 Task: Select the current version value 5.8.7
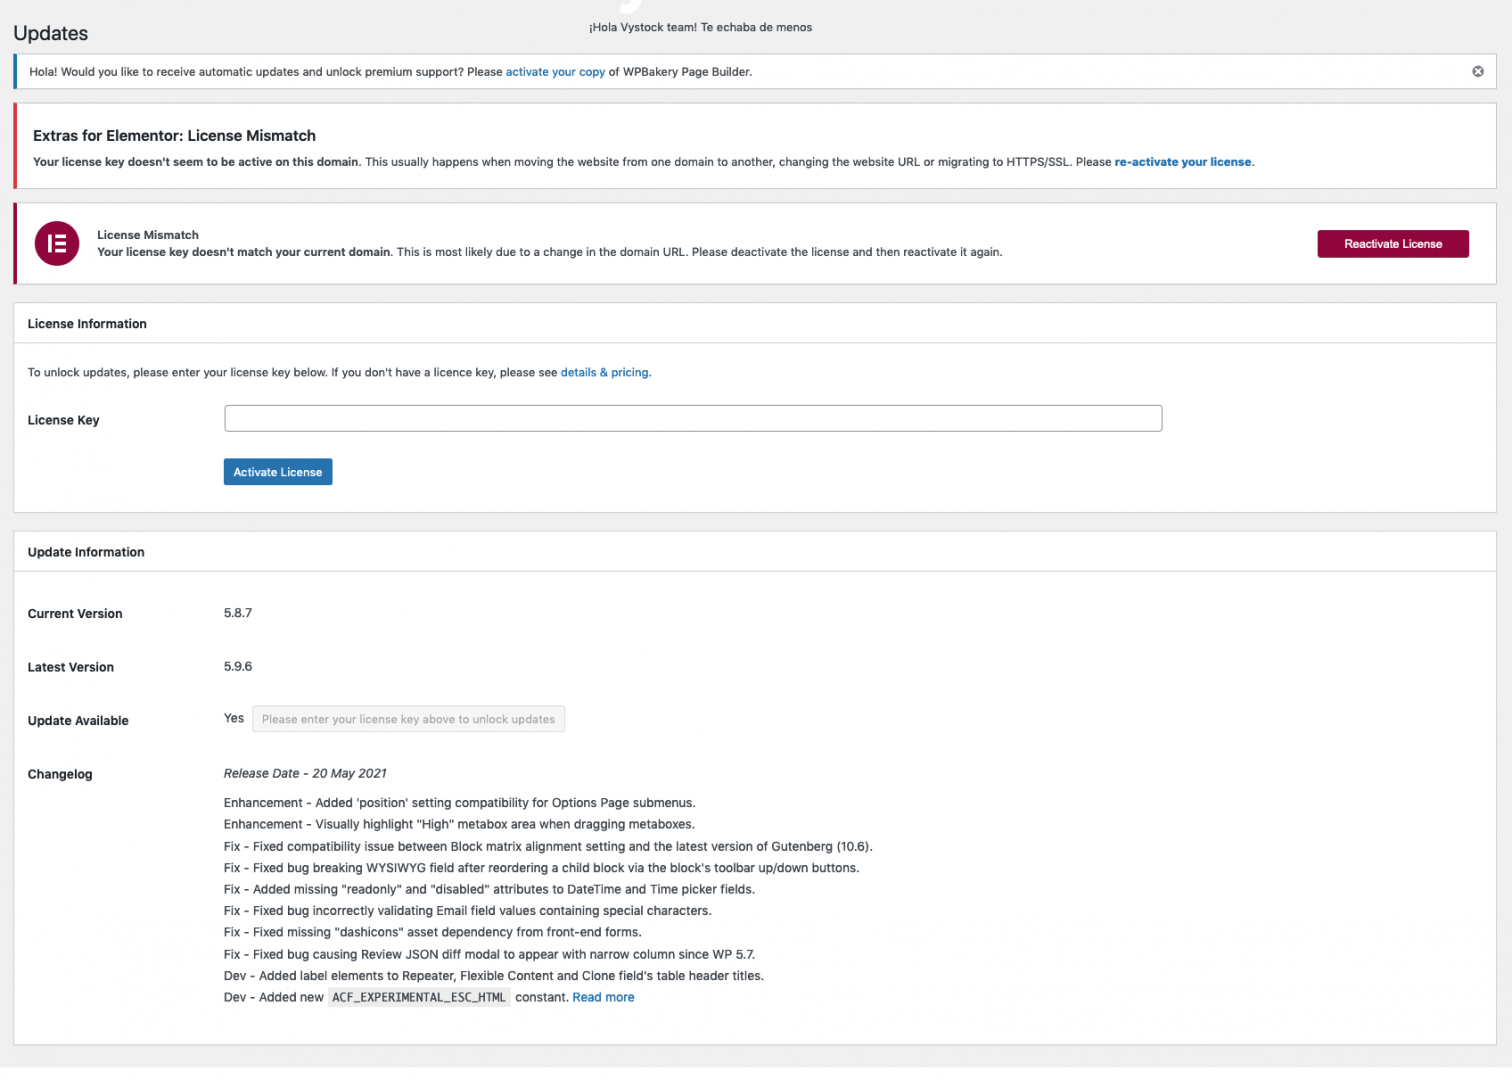click(x=238, y=613)
